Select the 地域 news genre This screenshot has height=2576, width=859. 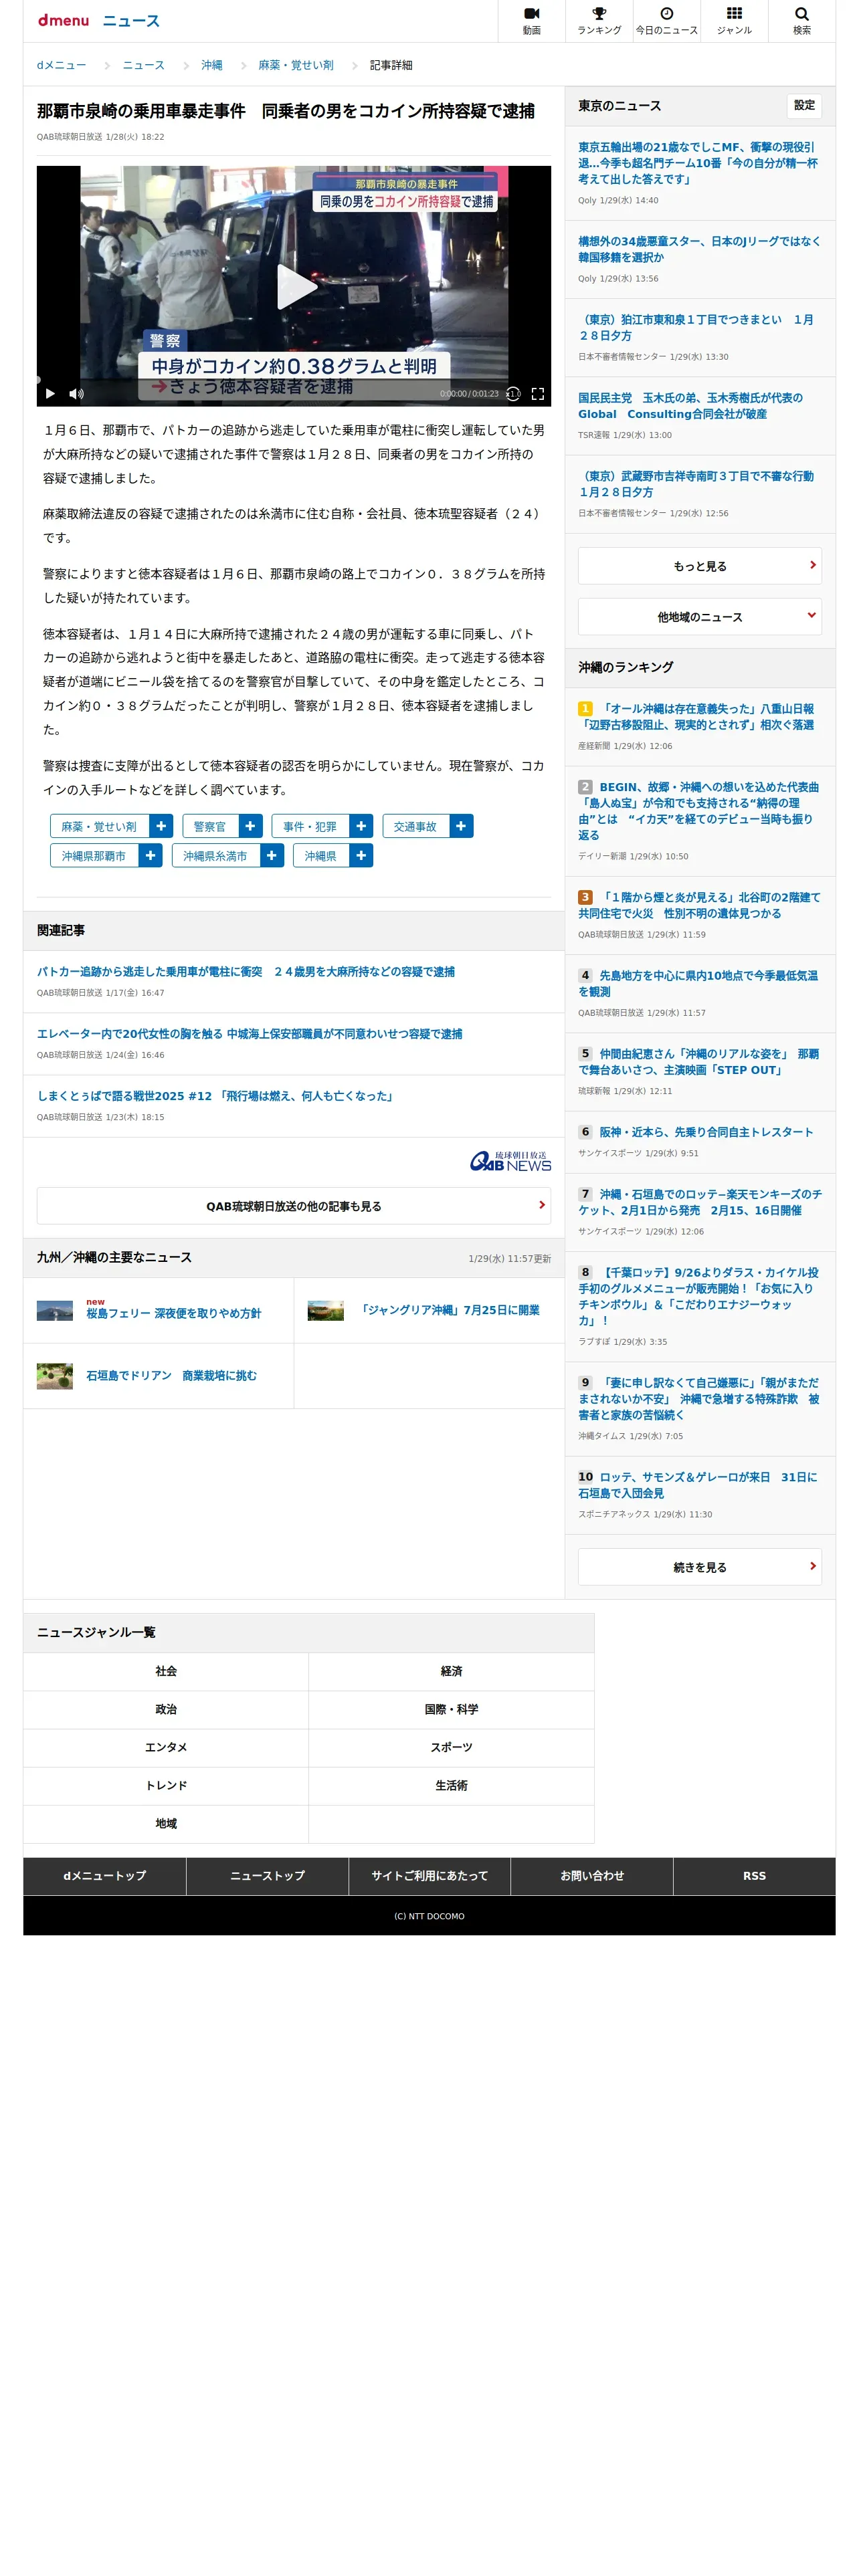(166, 1823)
